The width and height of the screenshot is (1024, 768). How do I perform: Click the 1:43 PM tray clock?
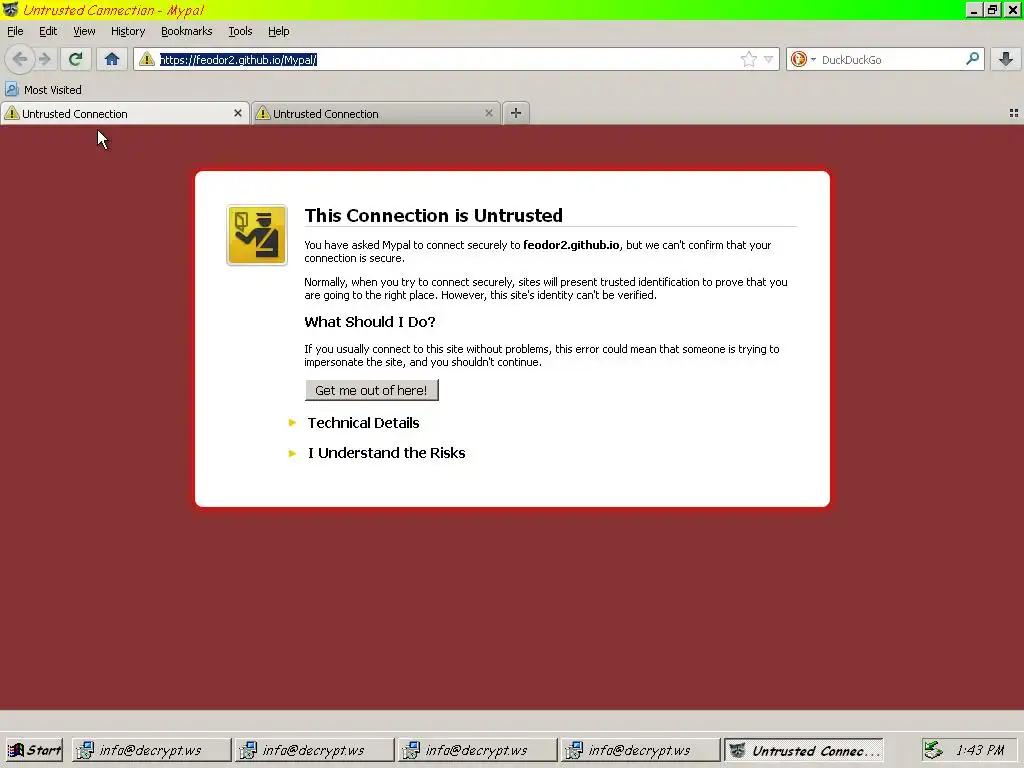point(980,750)
